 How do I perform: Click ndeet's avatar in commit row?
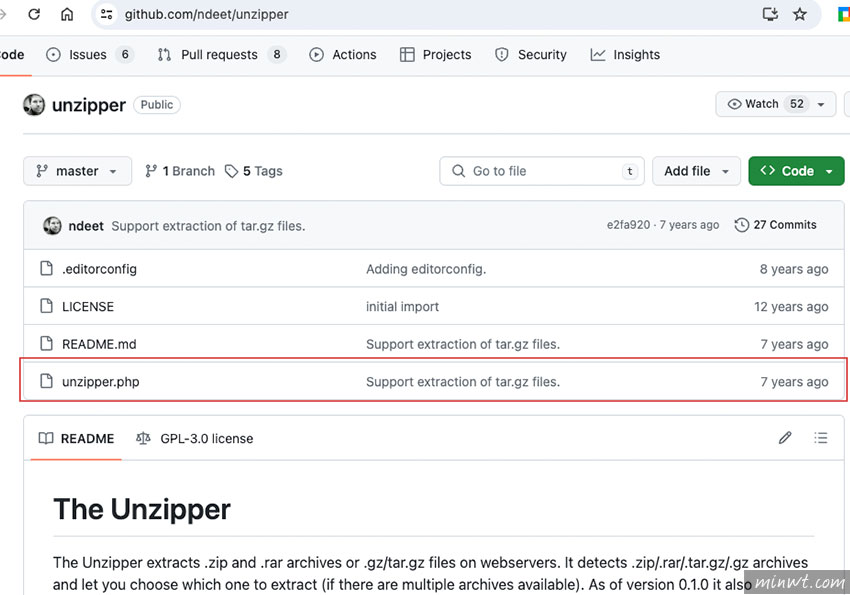(x=52, y=226)
